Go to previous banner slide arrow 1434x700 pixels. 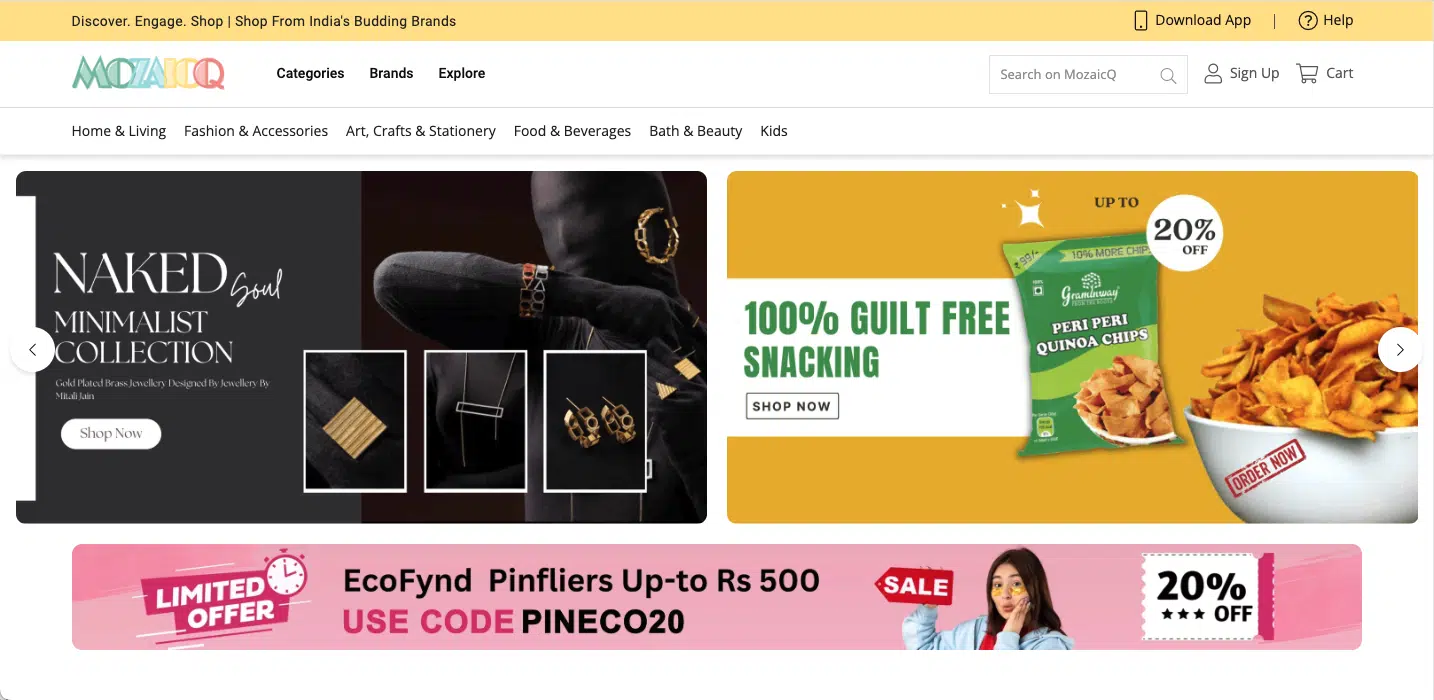pyautogui.click(x=32, y=349)
